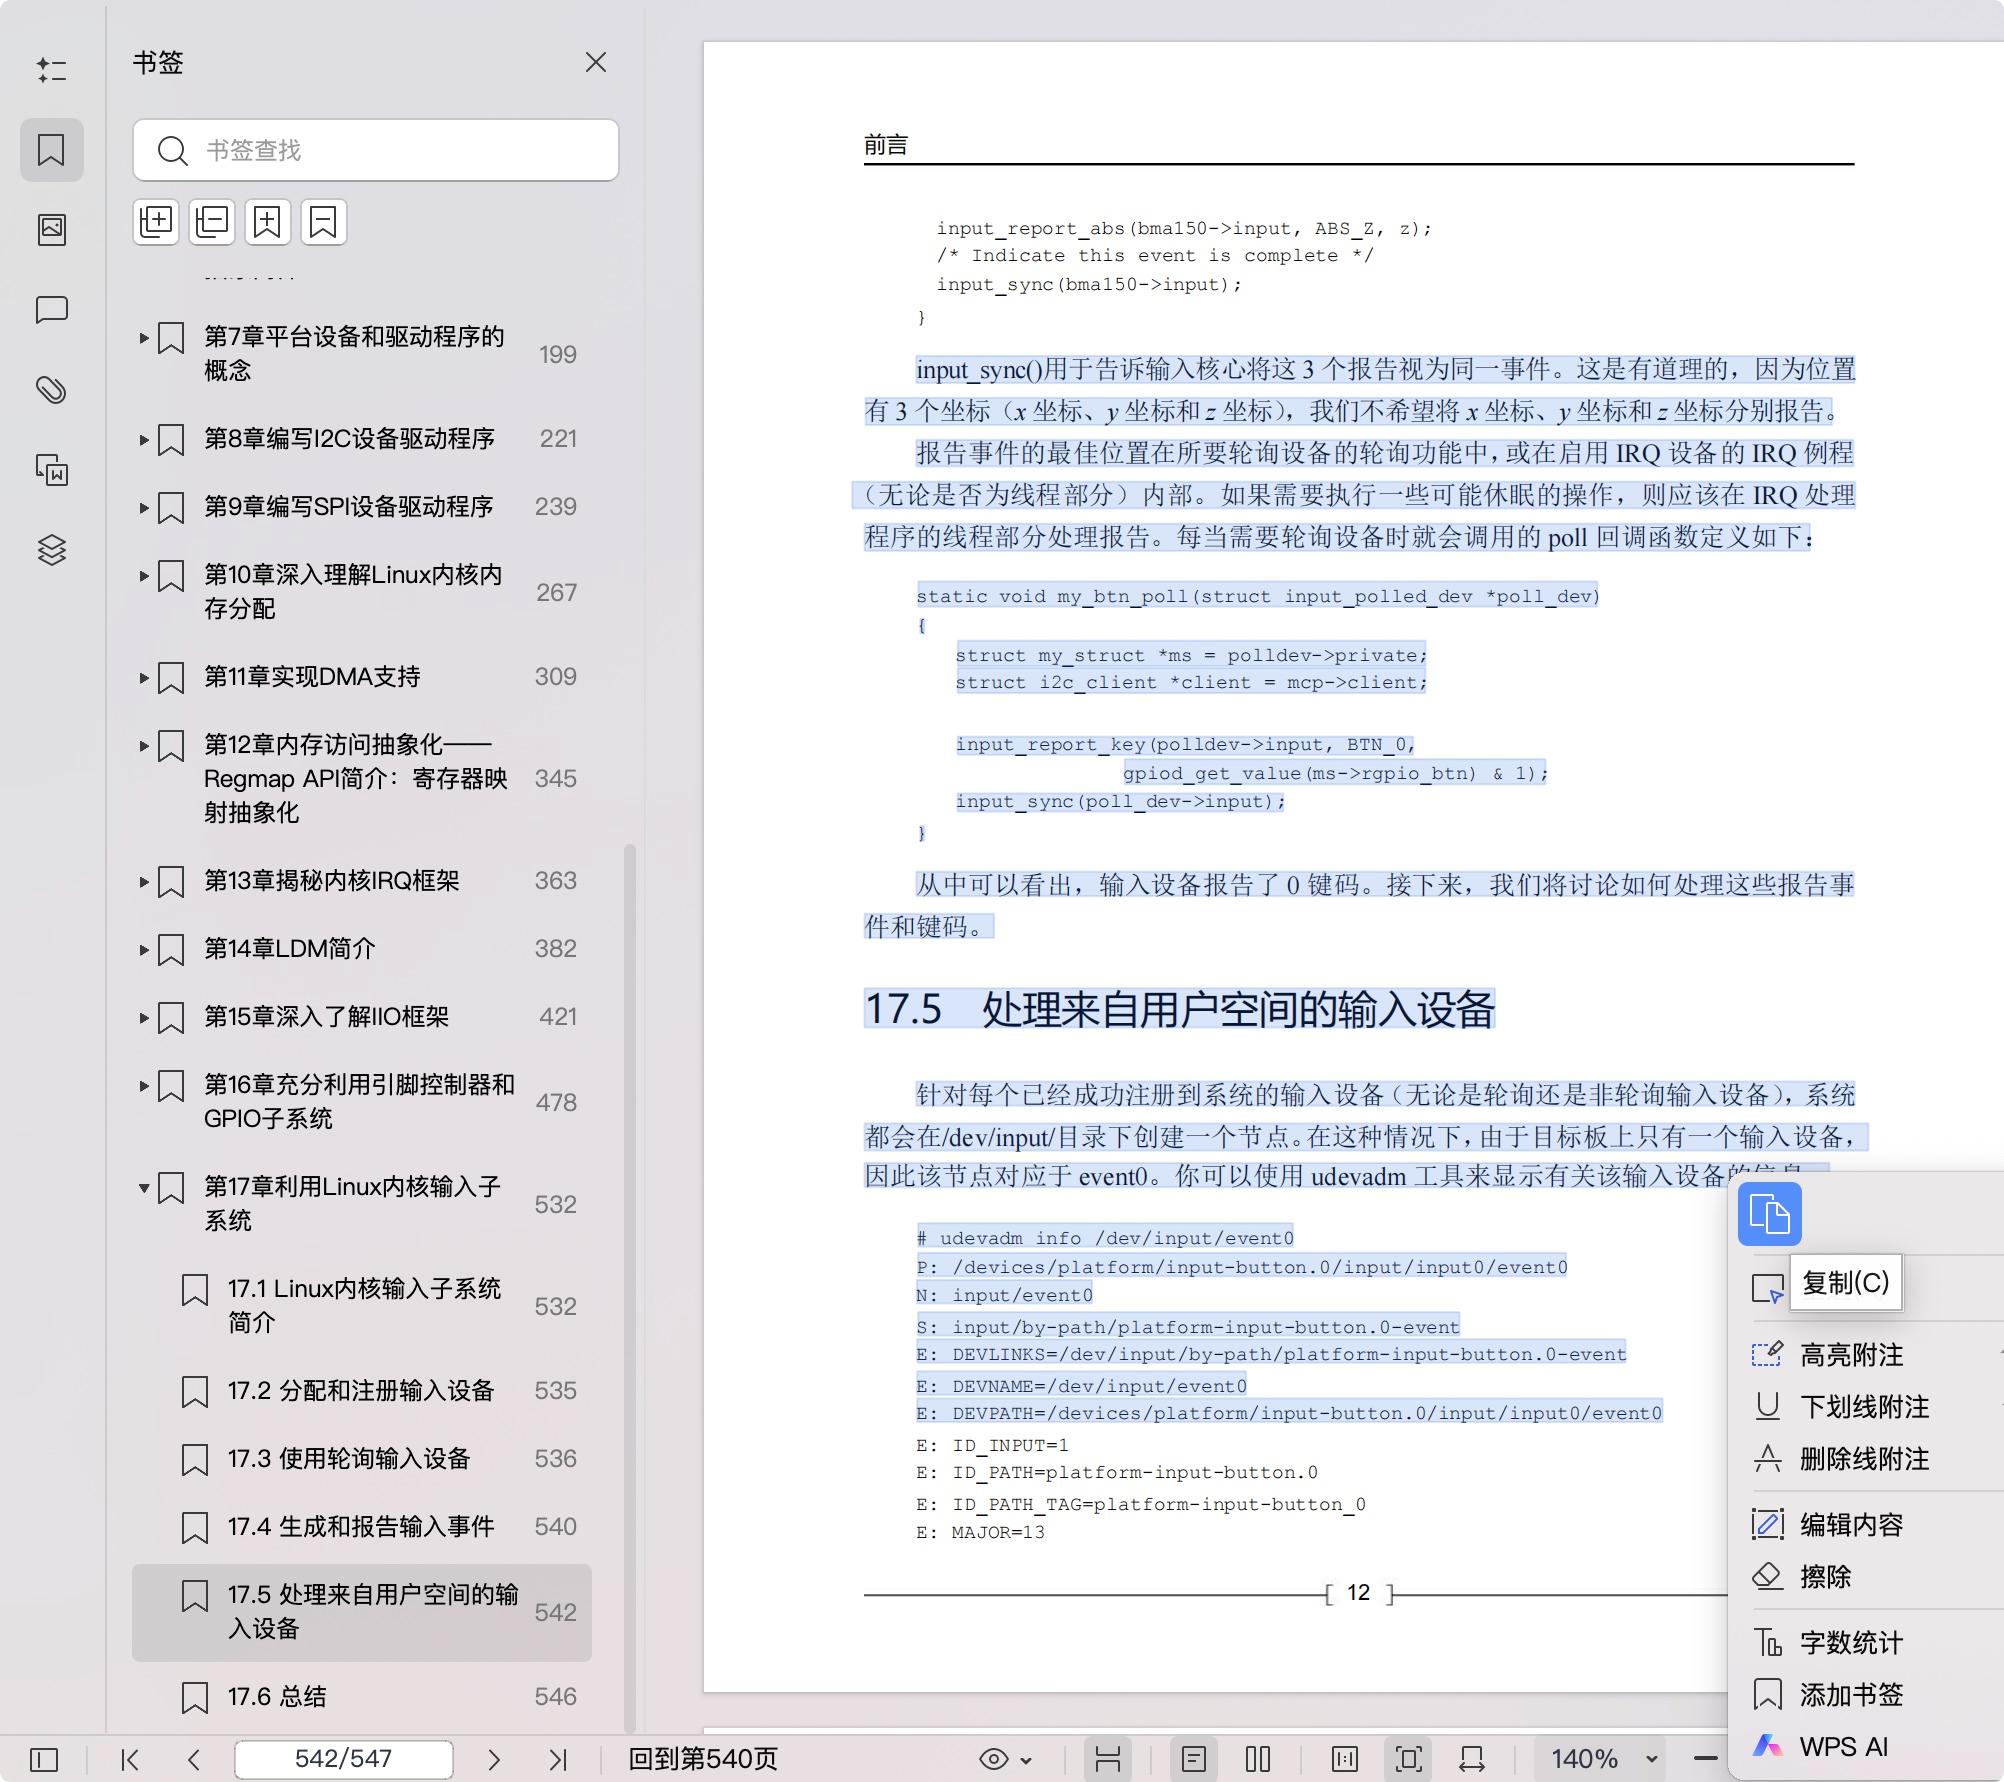Click the page number field showing 542/547
Image resolution: width=2004 pixels, height=1782 pixels.
click(x=343, y=1757)
